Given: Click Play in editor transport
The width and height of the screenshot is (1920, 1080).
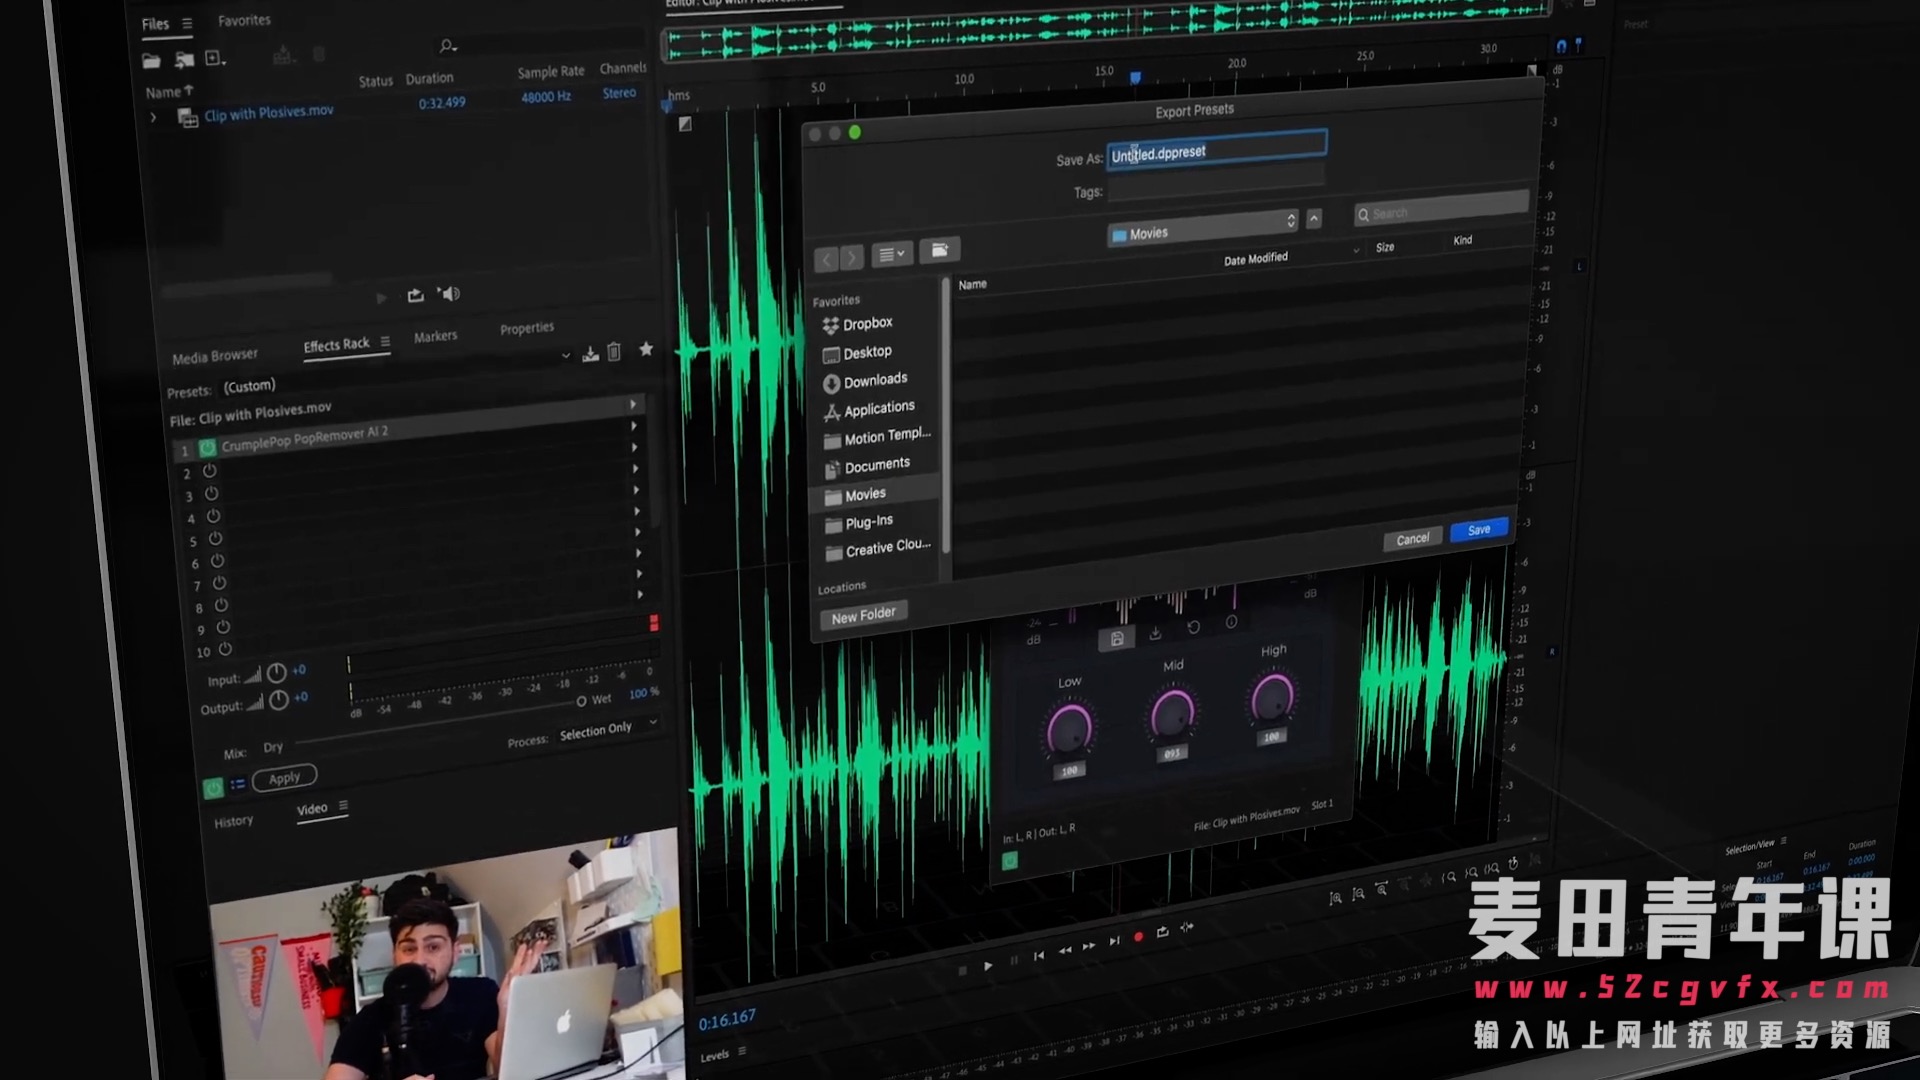Looking at the screenshot, I should click(988, 966).
